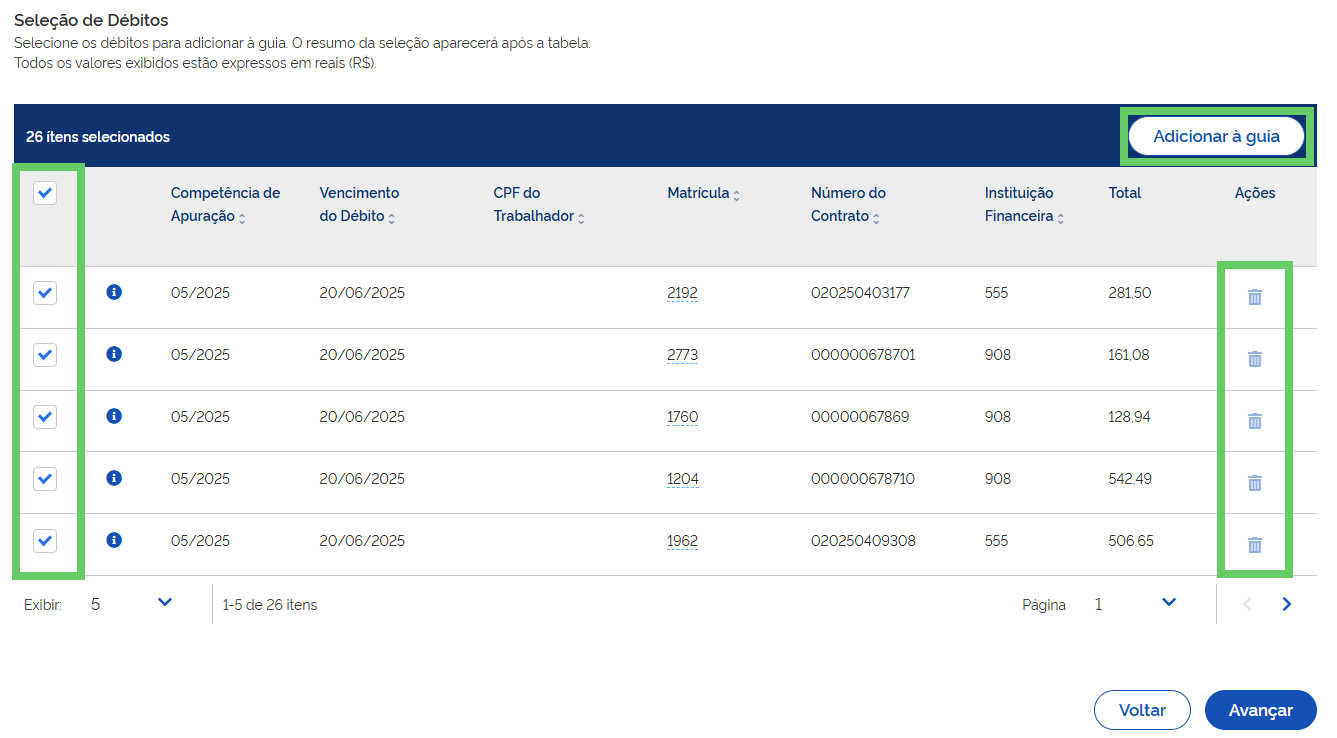Viewport: 1337px width, 738px height.
Task: Delete the debit with total 542,49
Action: pyautogui.click(x=1255, y=483)
